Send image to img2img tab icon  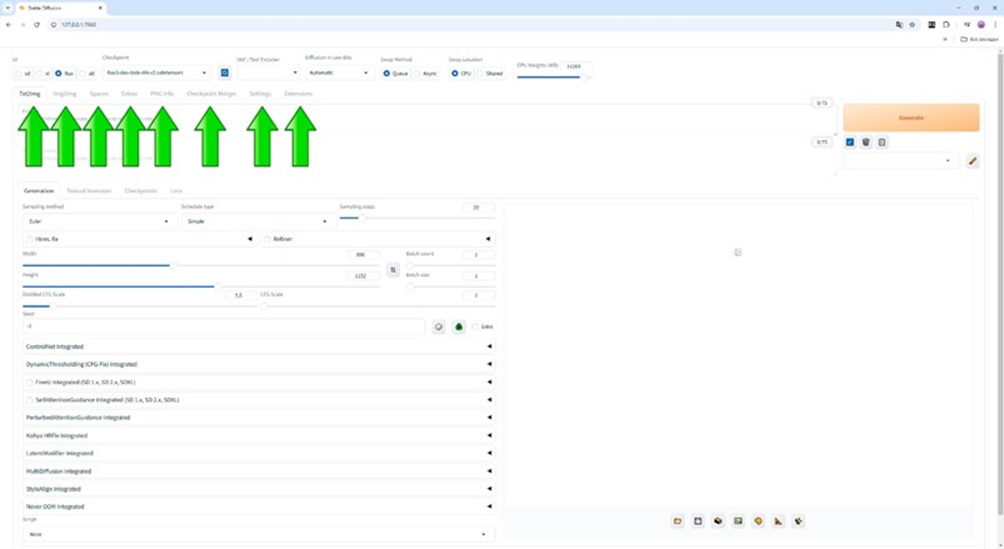[x=738, y=521]
